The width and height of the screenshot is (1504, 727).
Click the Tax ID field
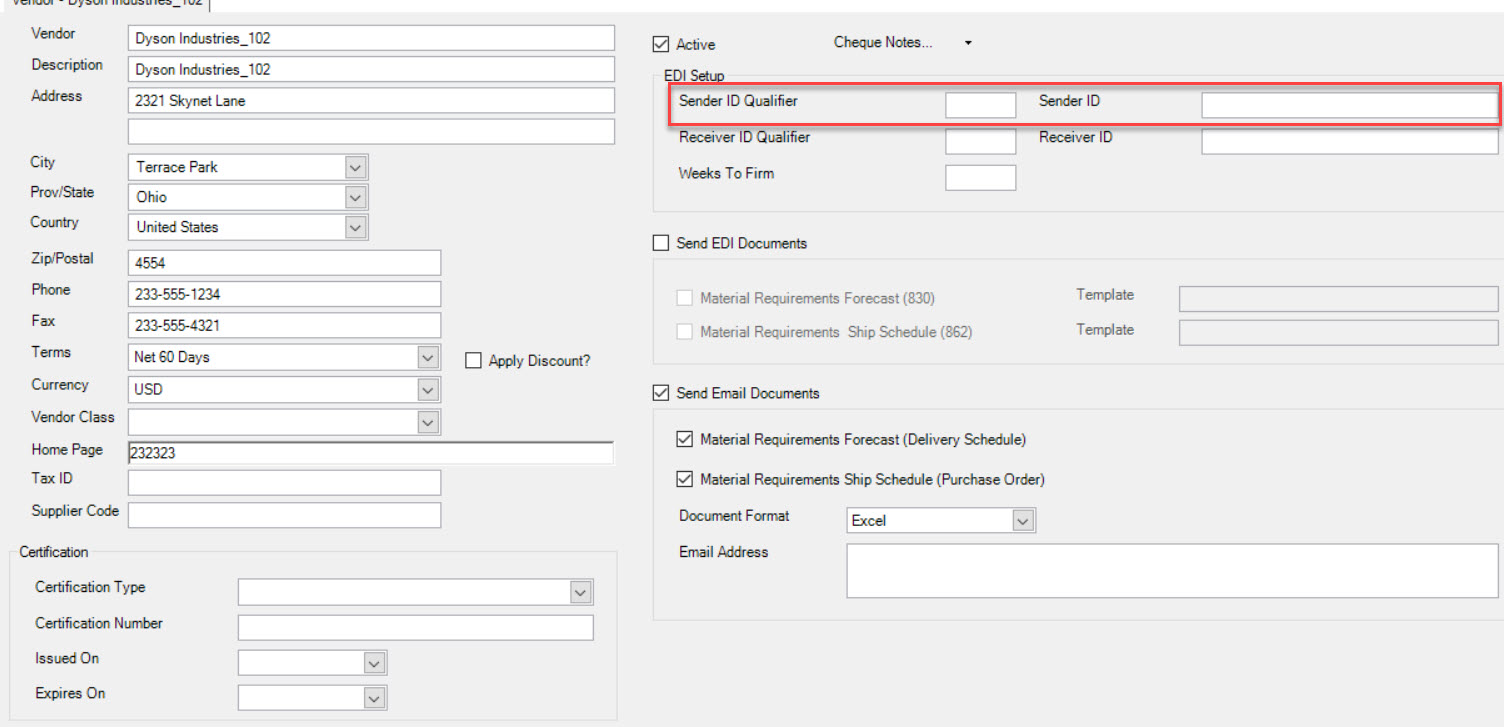point(285,482)
